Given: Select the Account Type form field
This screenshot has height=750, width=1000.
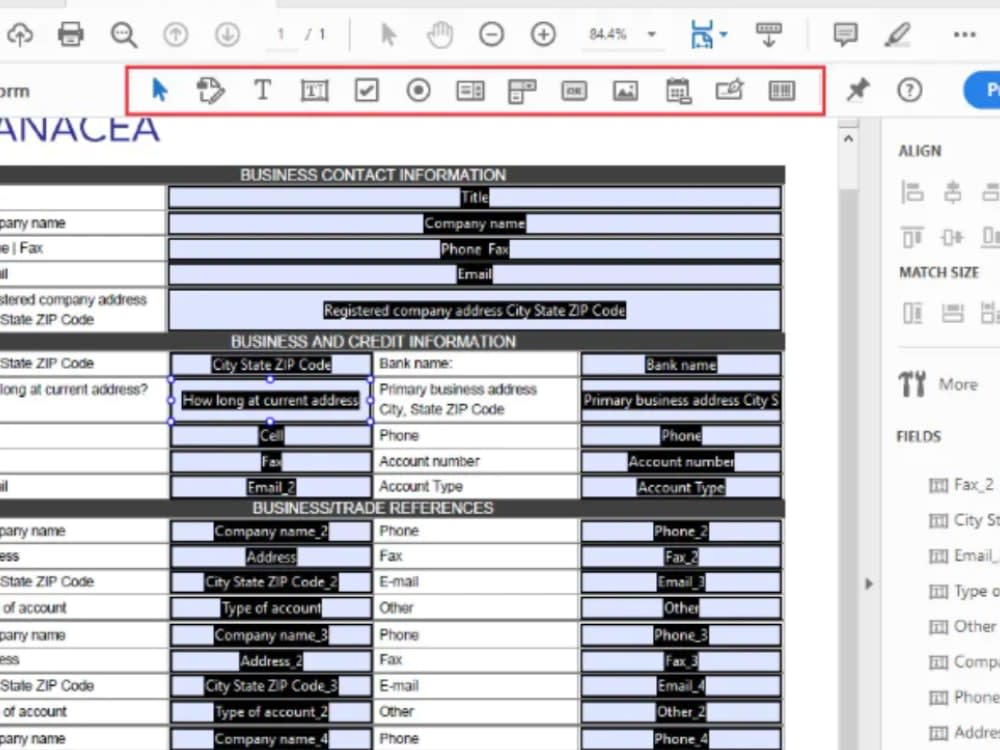Looking at the screenshot, I should click(681, 487).
